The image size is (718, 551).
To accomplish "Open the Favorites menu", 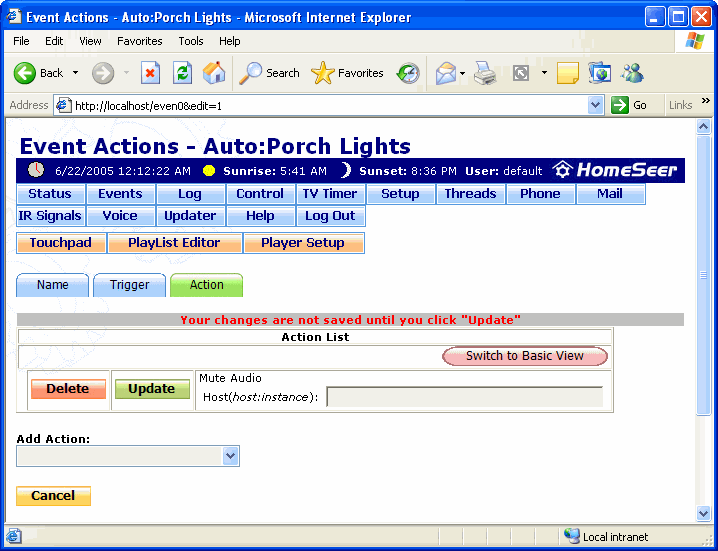I will tap(140, 41).
